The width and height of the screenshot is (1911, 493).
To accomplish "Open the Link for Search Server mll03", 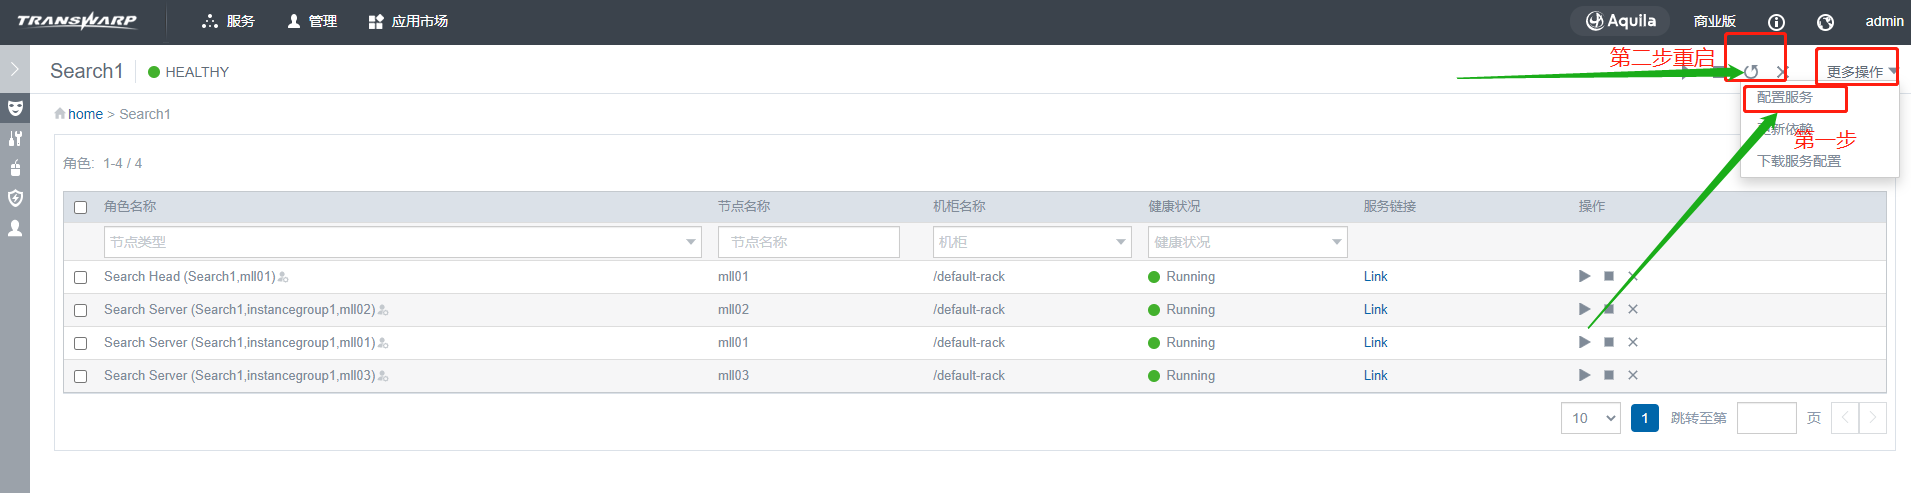I will (x=1375, y=375).
